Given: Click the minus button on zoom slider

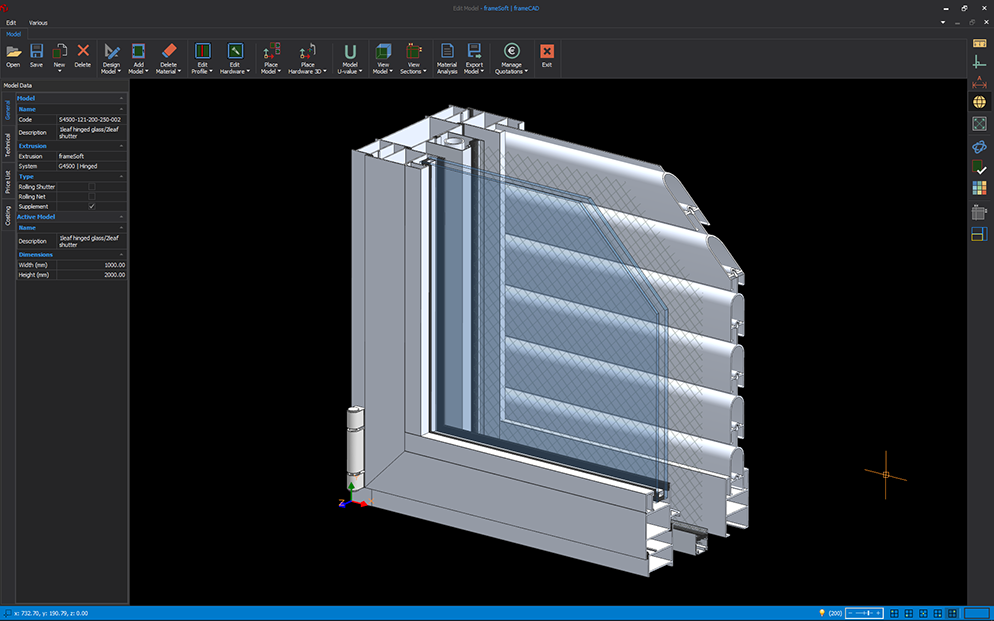Looking at the screenshot, I should 851,613.
